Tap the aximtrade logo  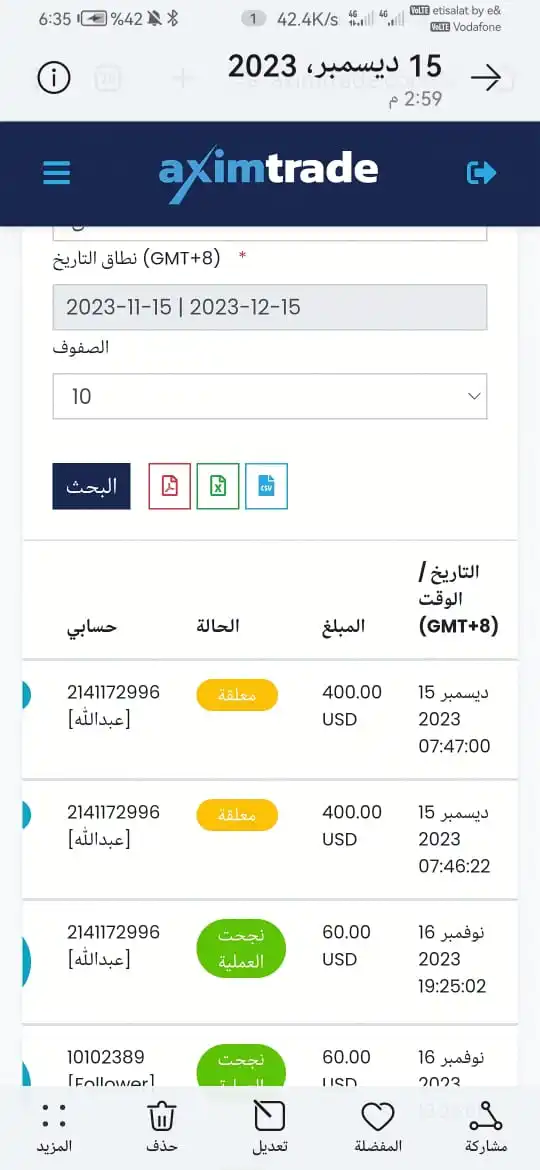(269, 173)
